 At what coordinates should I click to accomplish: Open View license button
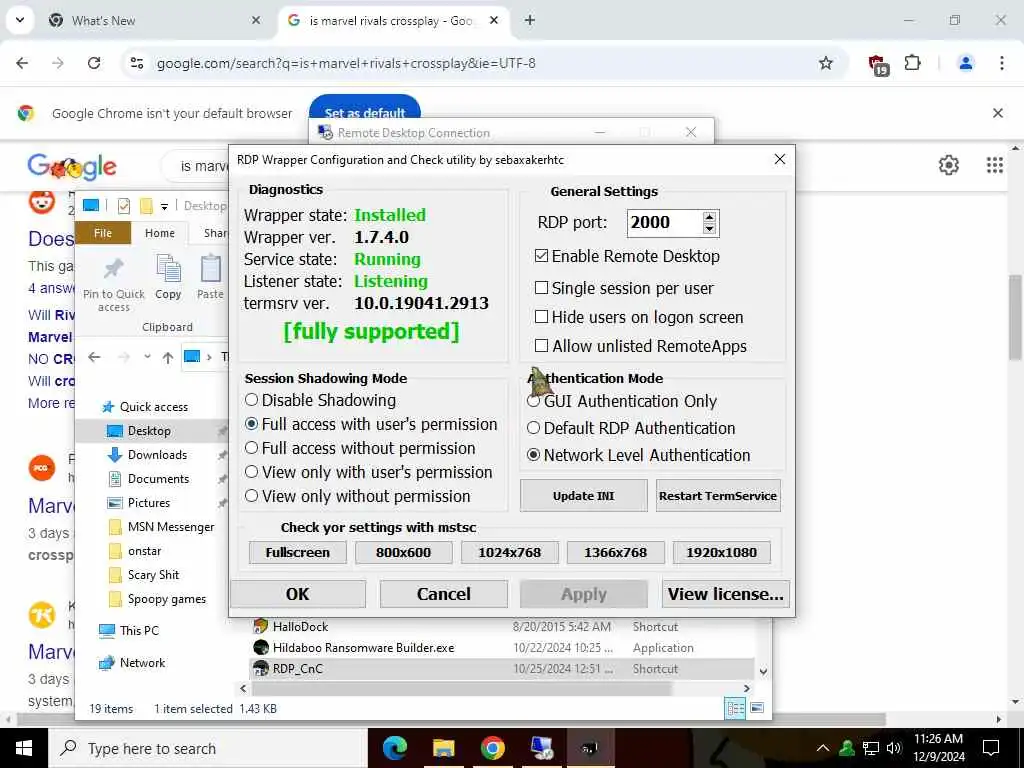click(726, 594)
